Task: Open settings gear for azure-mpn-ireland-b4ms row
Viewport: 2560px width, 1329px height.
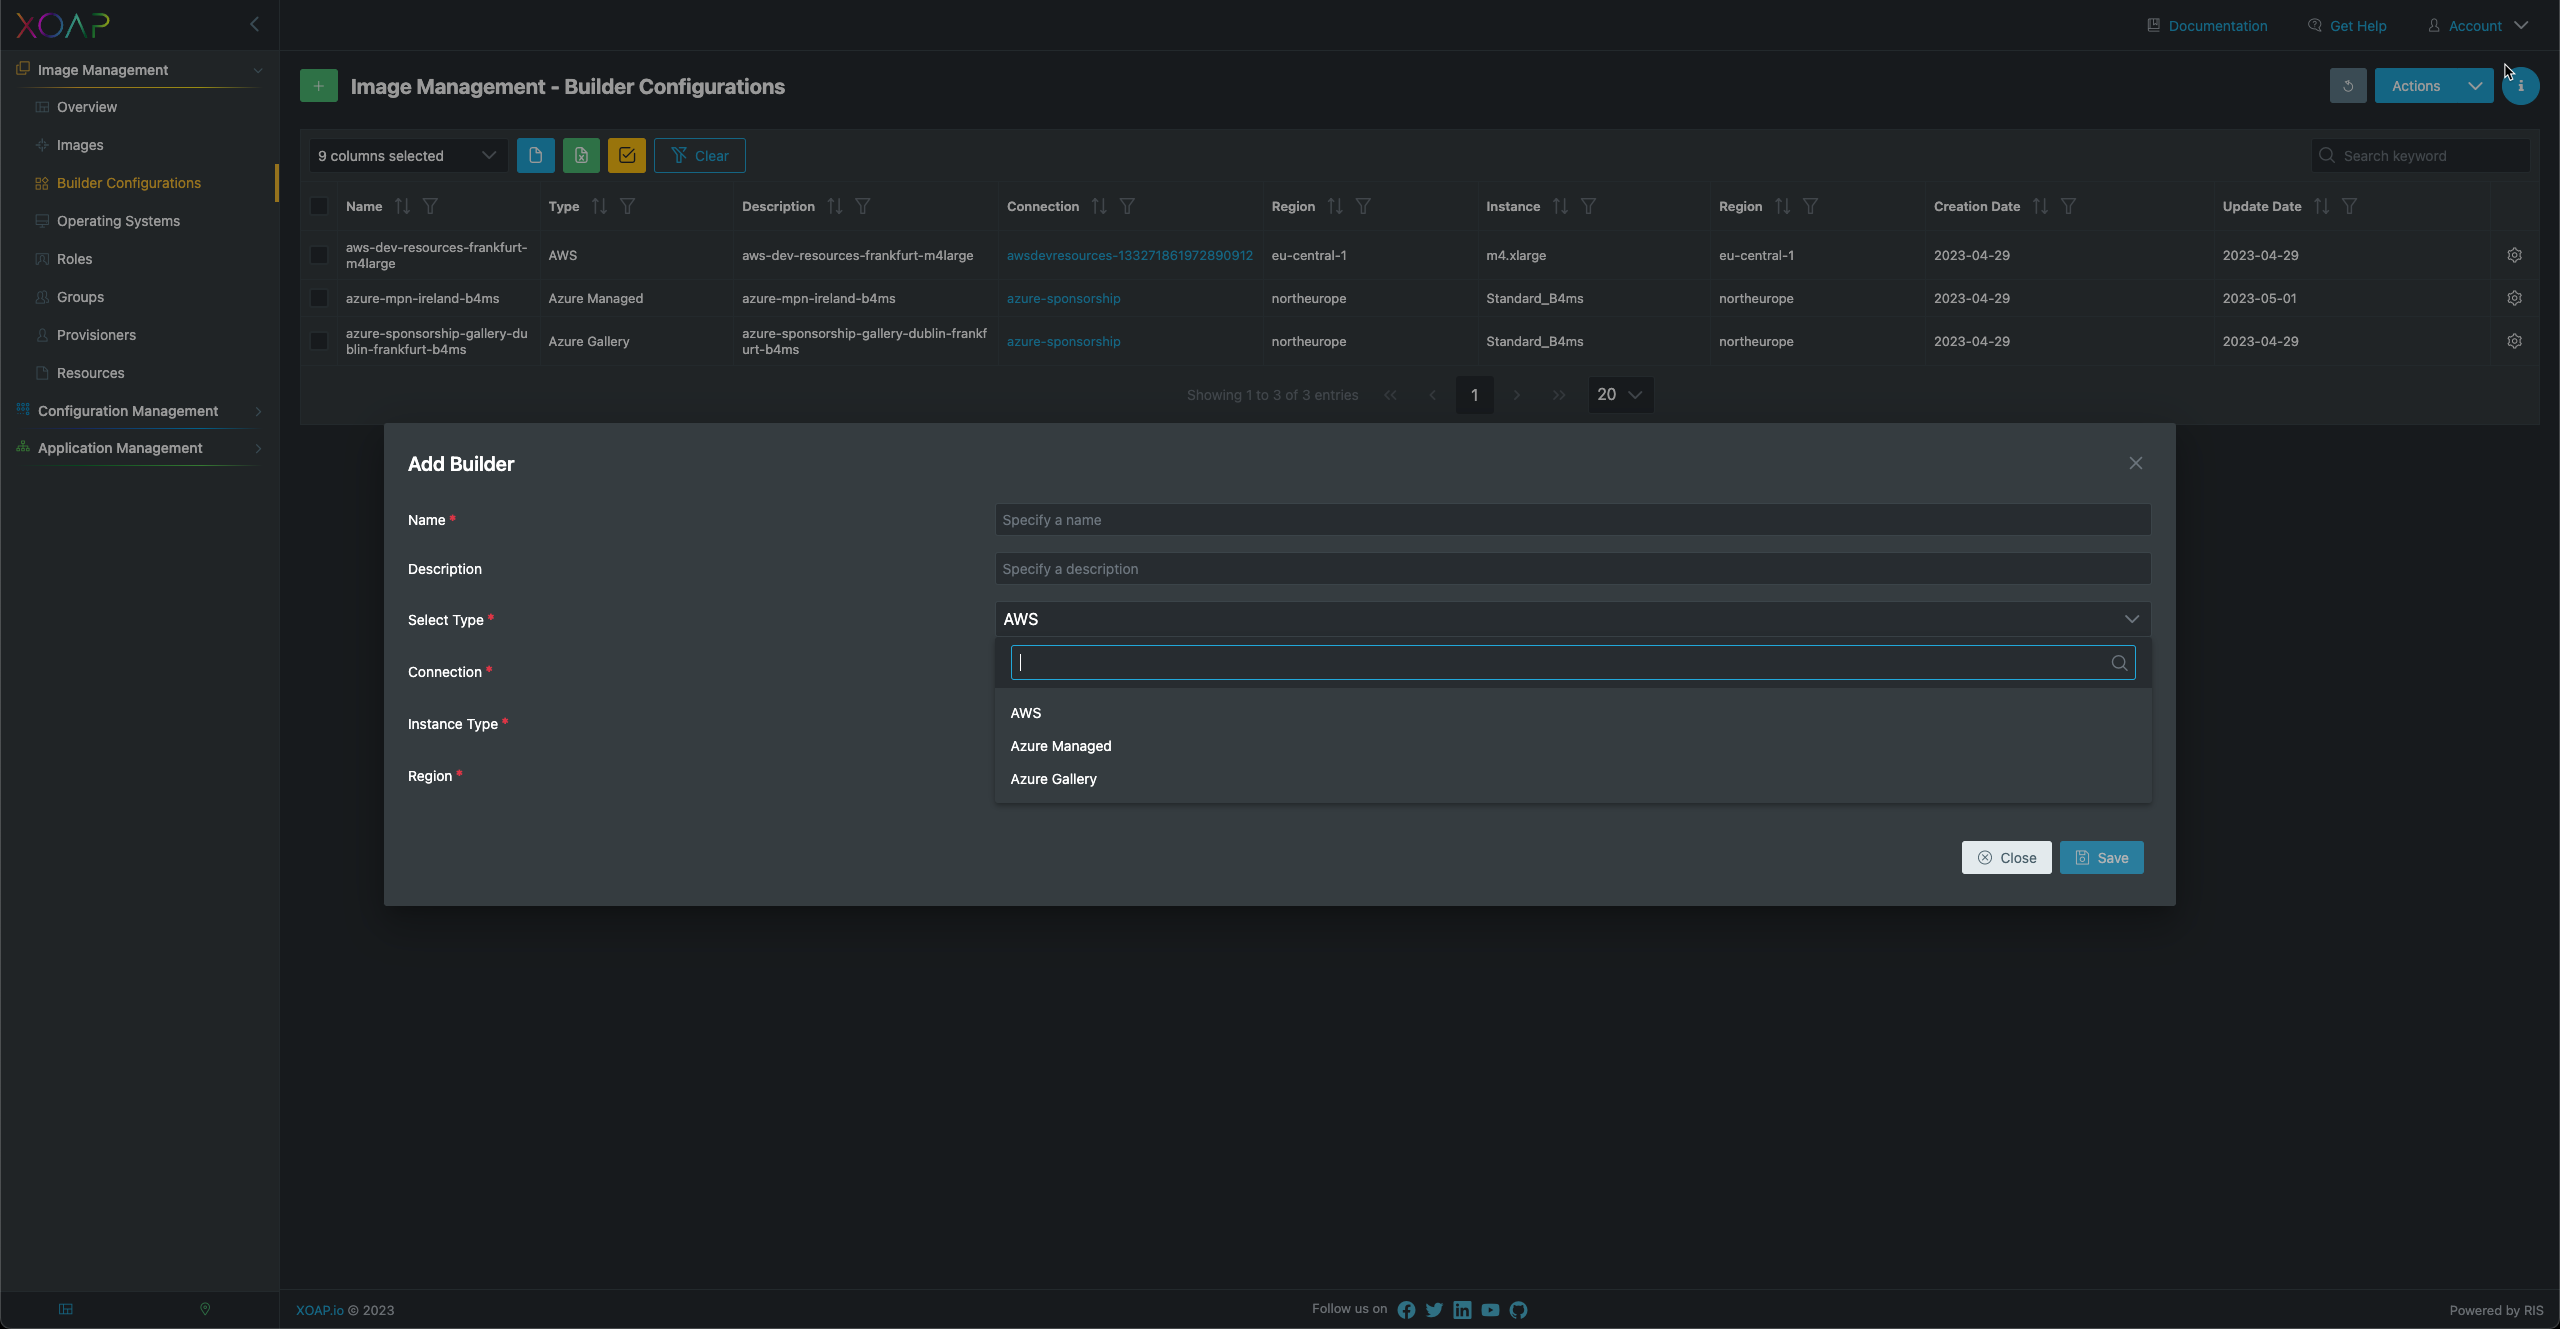Action: pyautogui.click(x=2514, y=298)
